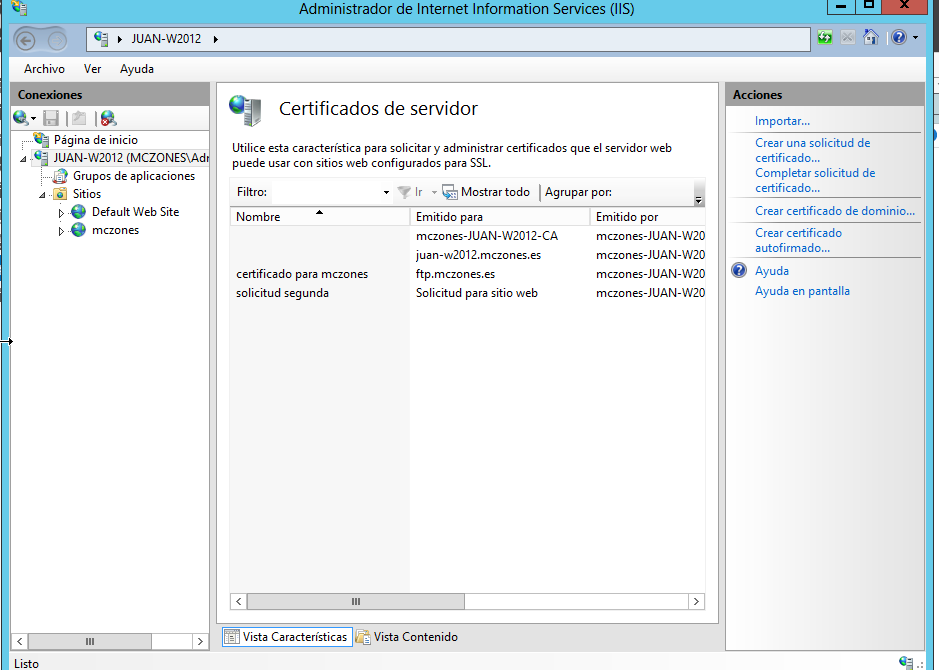
Task: Expand the Default Web Site node
Action: click(59, 212)
